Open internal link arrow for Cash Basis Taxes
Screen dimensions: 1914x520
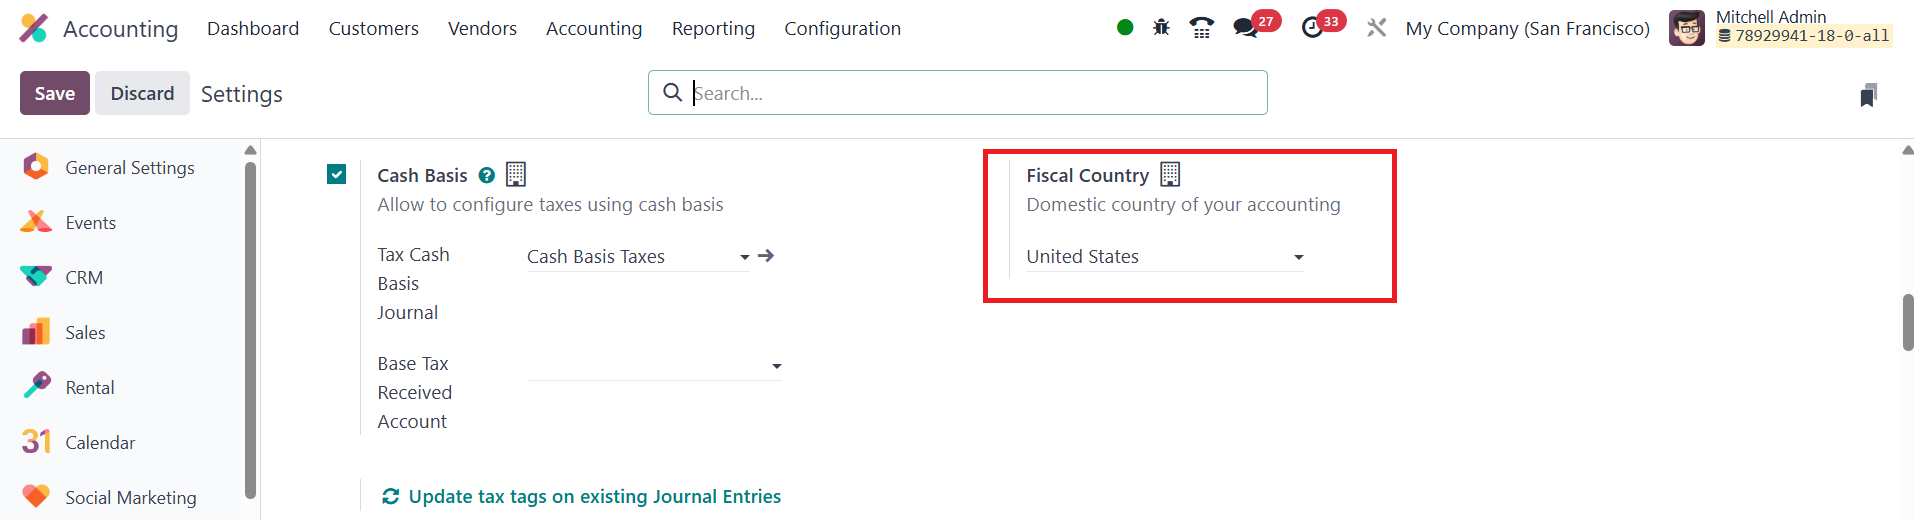coord(766,256)
